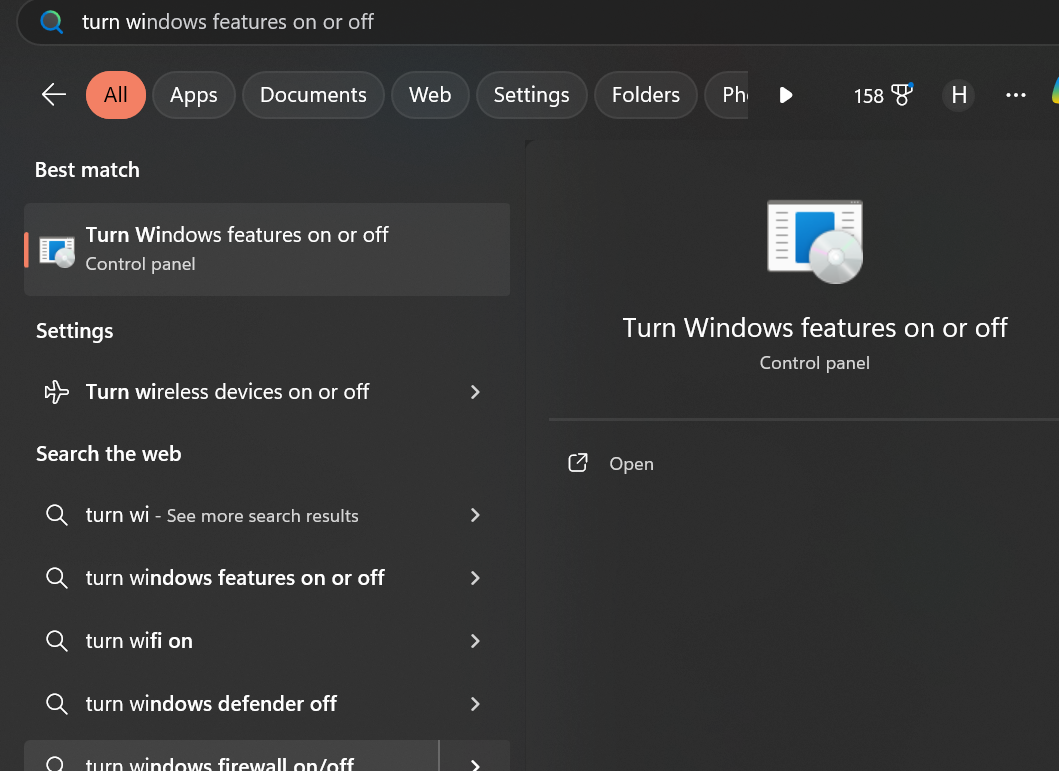The height and width of the screenshot is (771, 1059).
Task: Go back with the left arrow
Action: point(53,95)
